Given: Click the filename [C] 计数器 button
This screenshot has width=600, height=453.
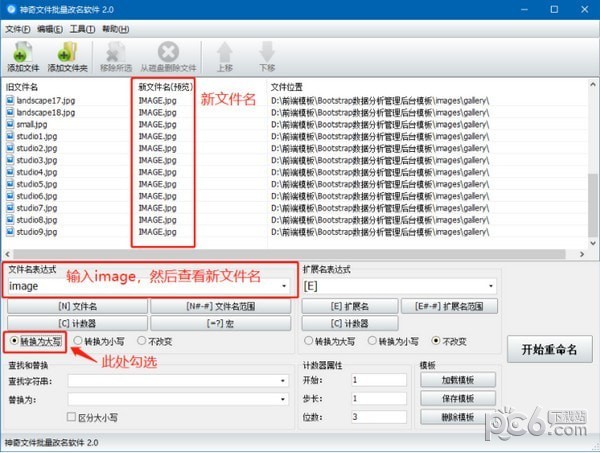Looking at the screenshot, I should point(77,324).
